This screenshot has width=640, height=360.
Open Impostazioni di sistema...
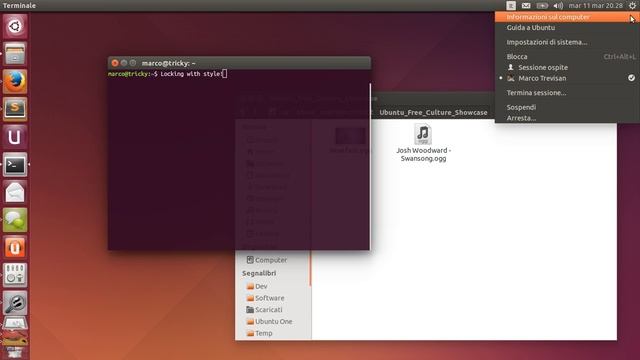pyautogui.click(x=567, y=42)
